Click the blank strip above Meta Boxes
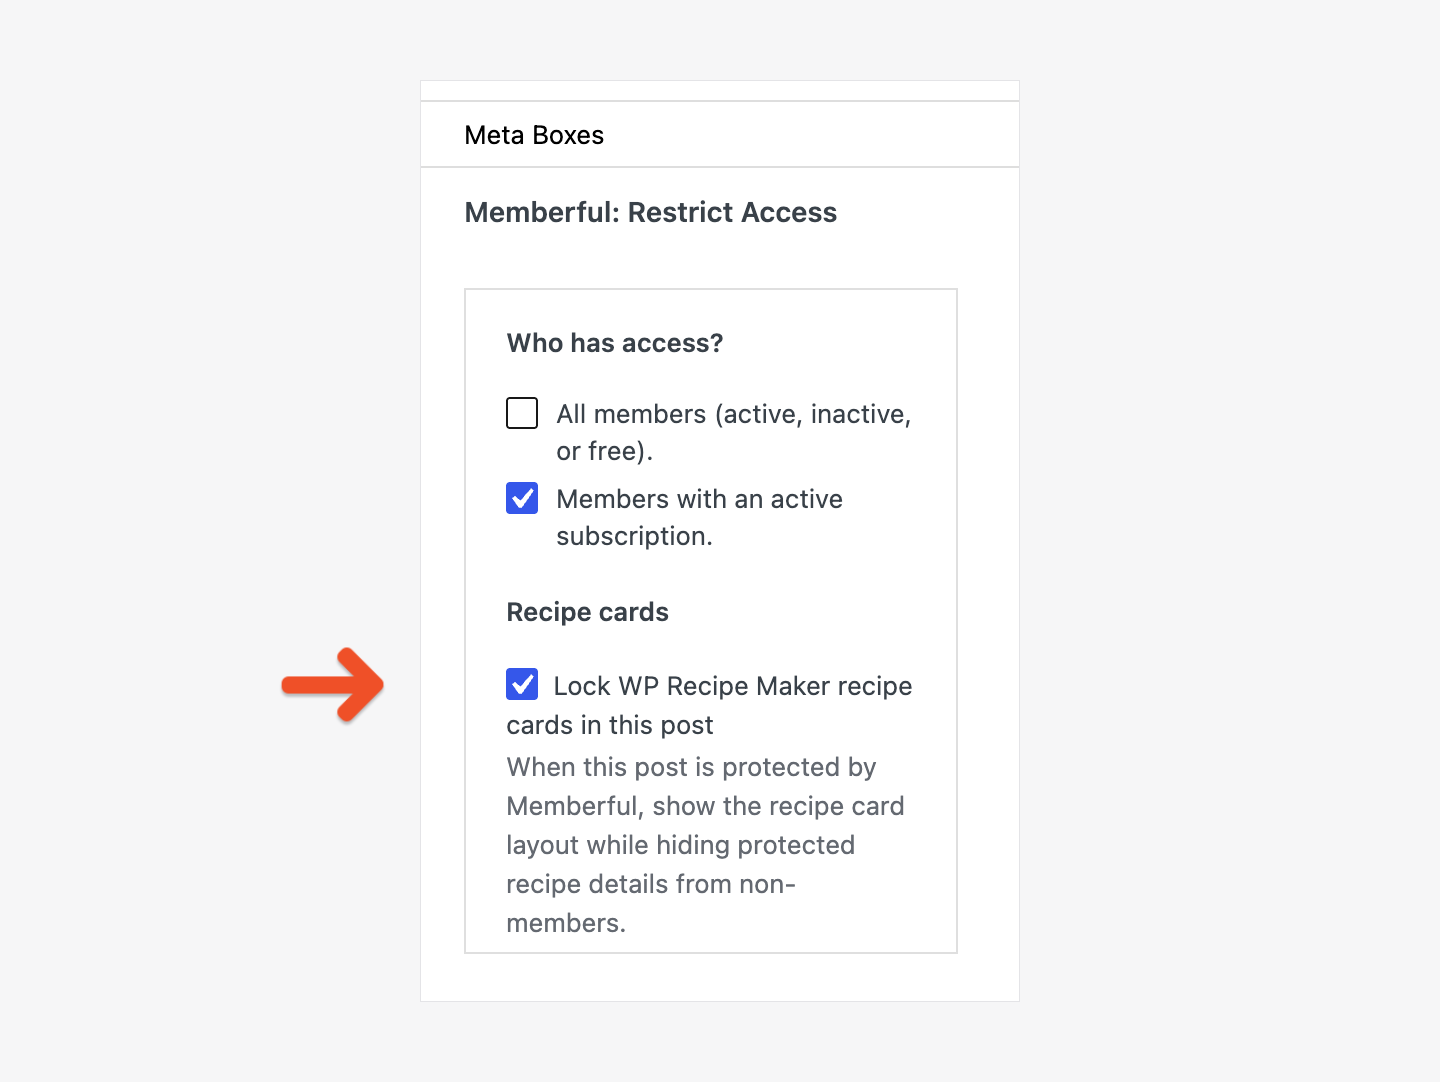The height and width of the screenshot is (1082, 1440). point(720,91)
